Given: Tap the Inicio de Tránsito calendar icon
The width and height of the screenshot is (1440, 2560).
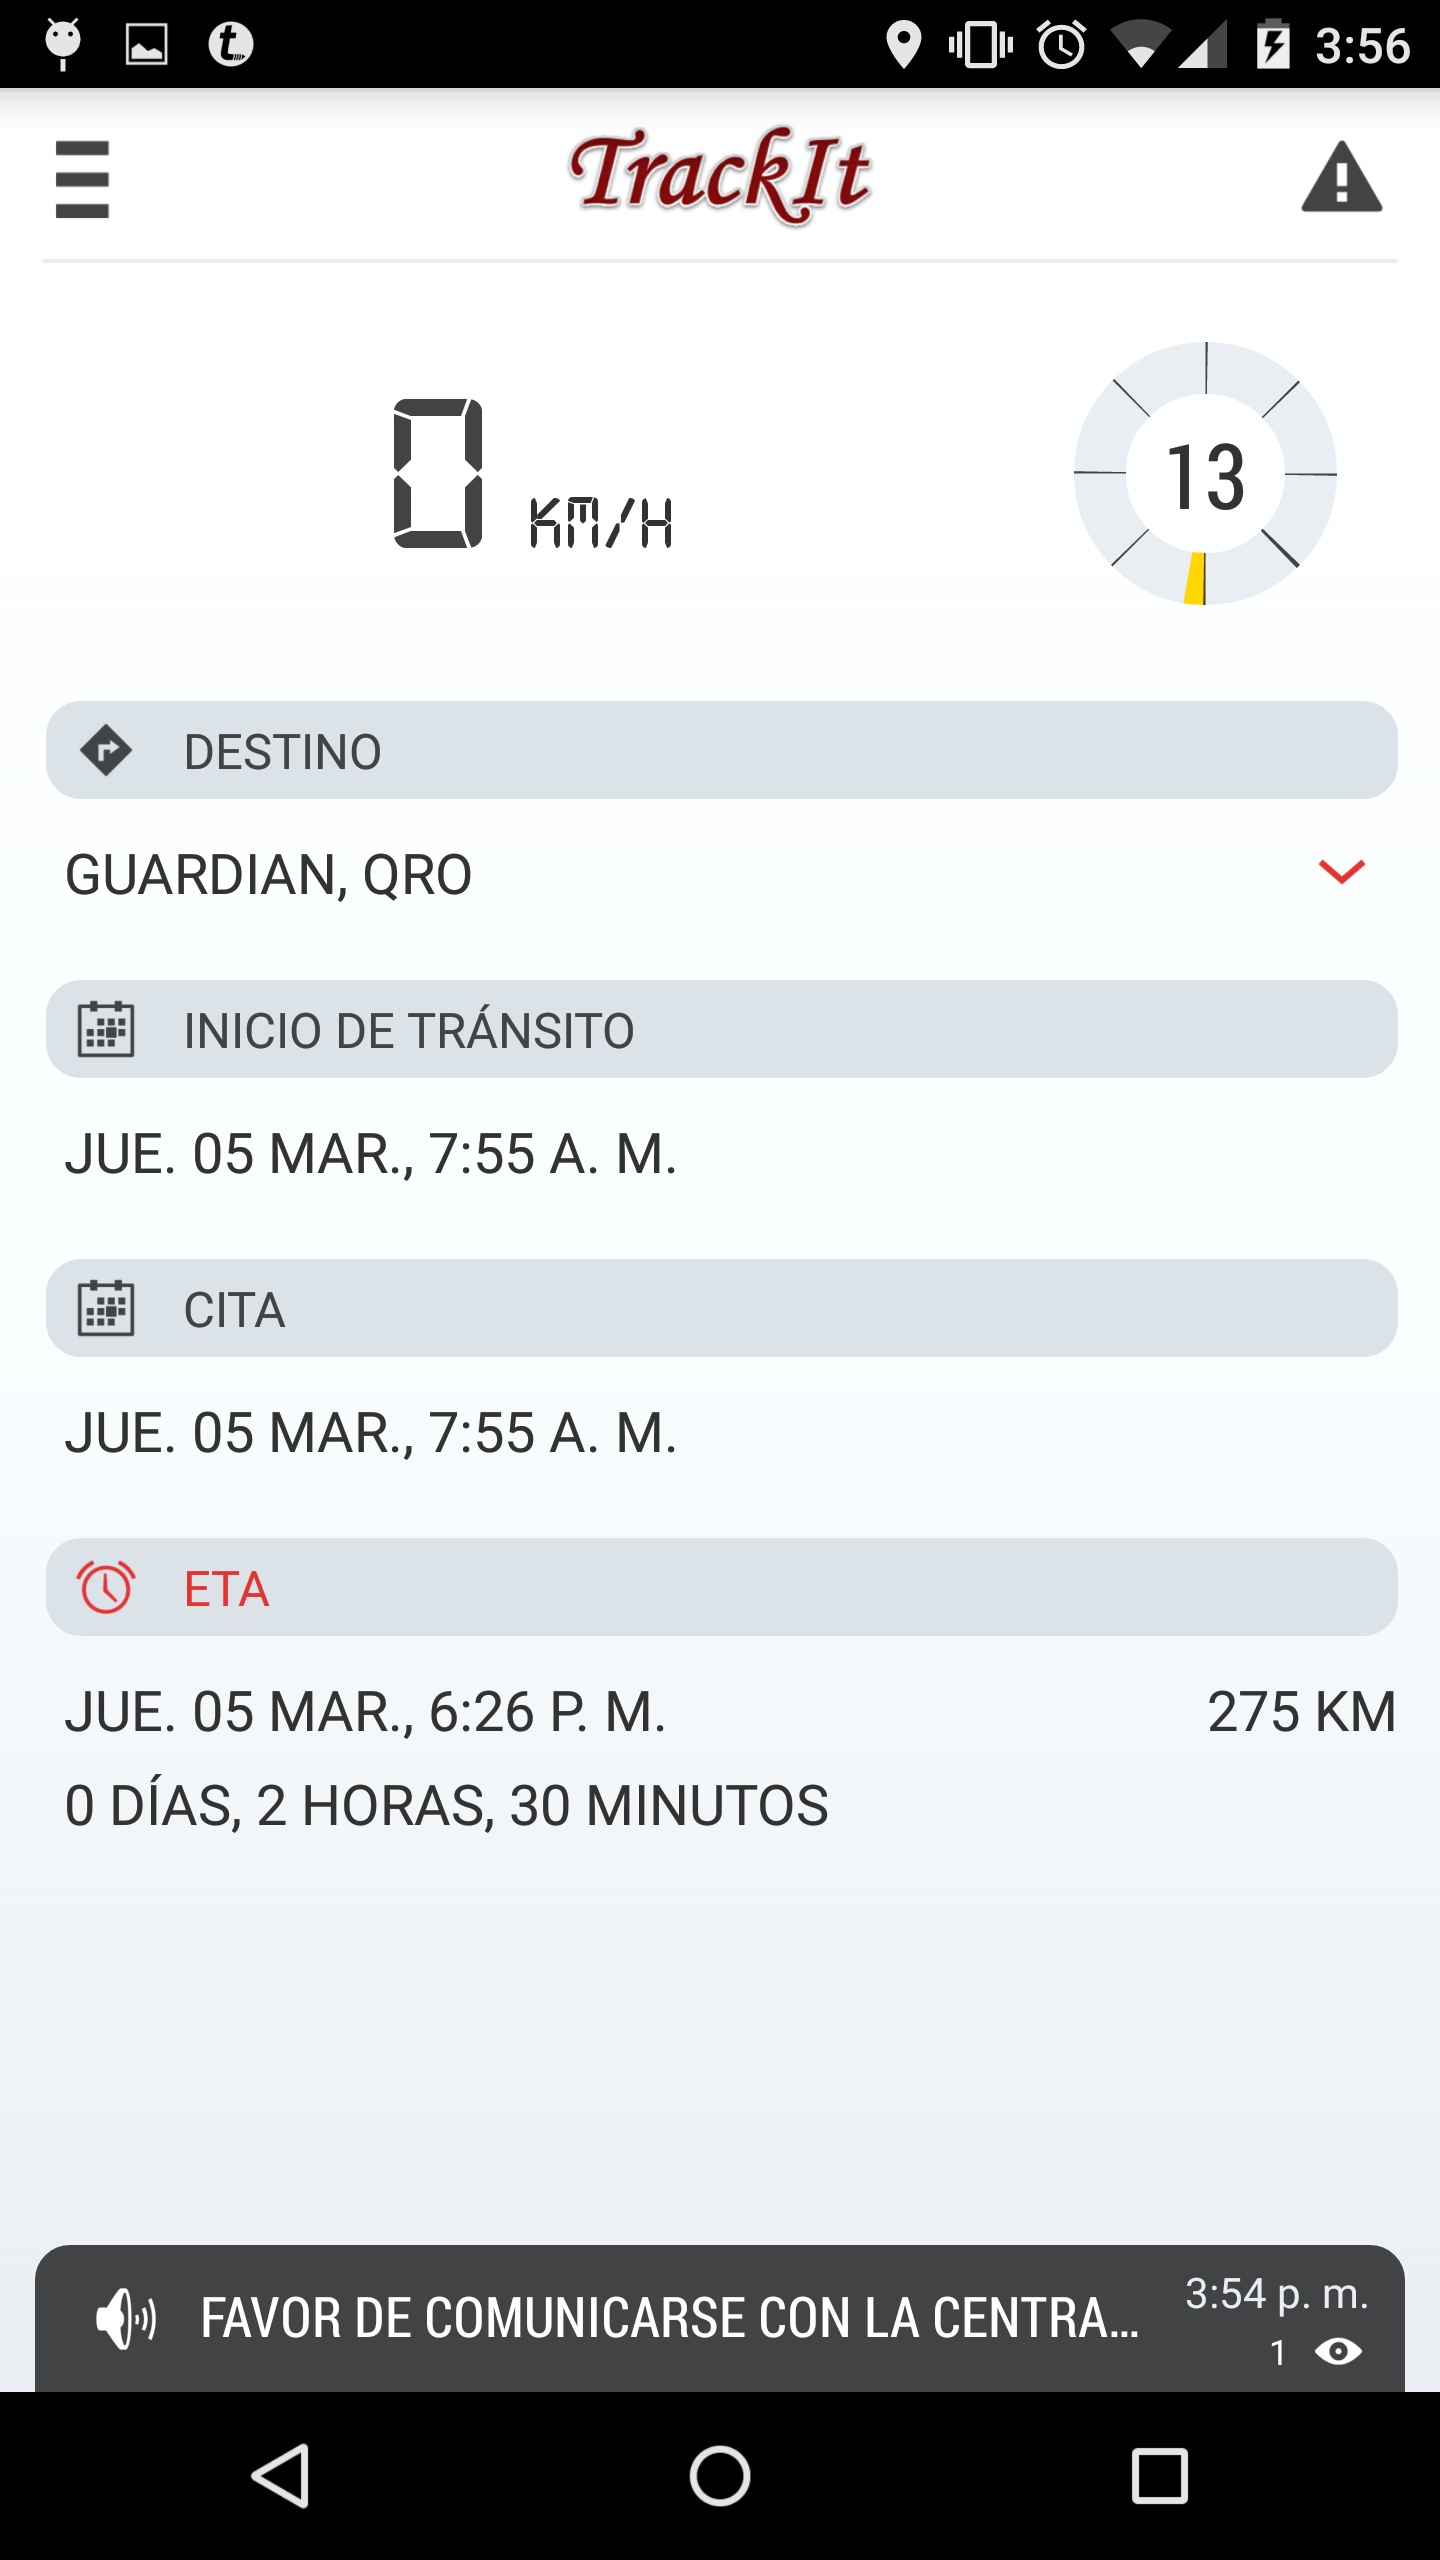Looking at the screenshot, I should [106, 1029].
